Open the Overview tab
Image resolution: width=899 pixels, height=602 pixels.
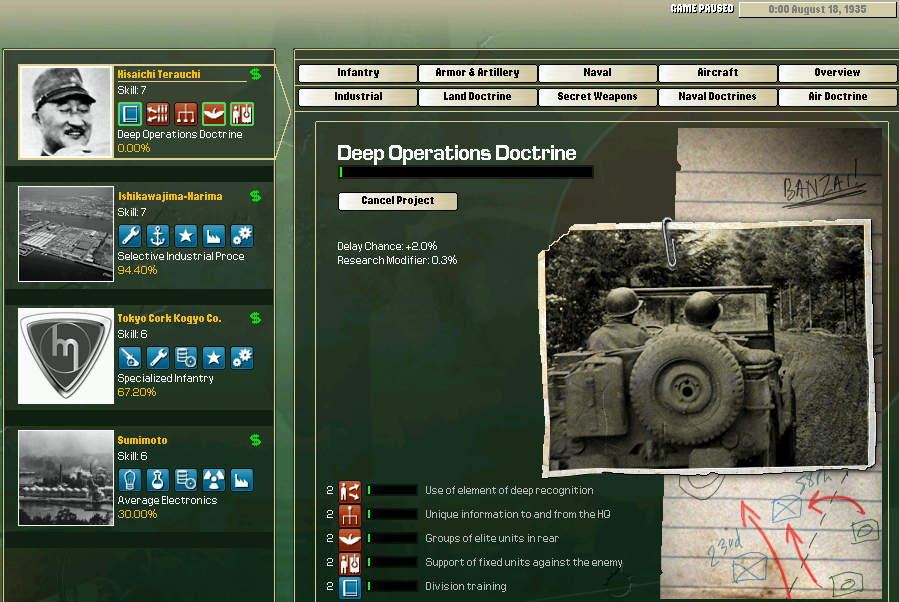[x=837, y=73]
